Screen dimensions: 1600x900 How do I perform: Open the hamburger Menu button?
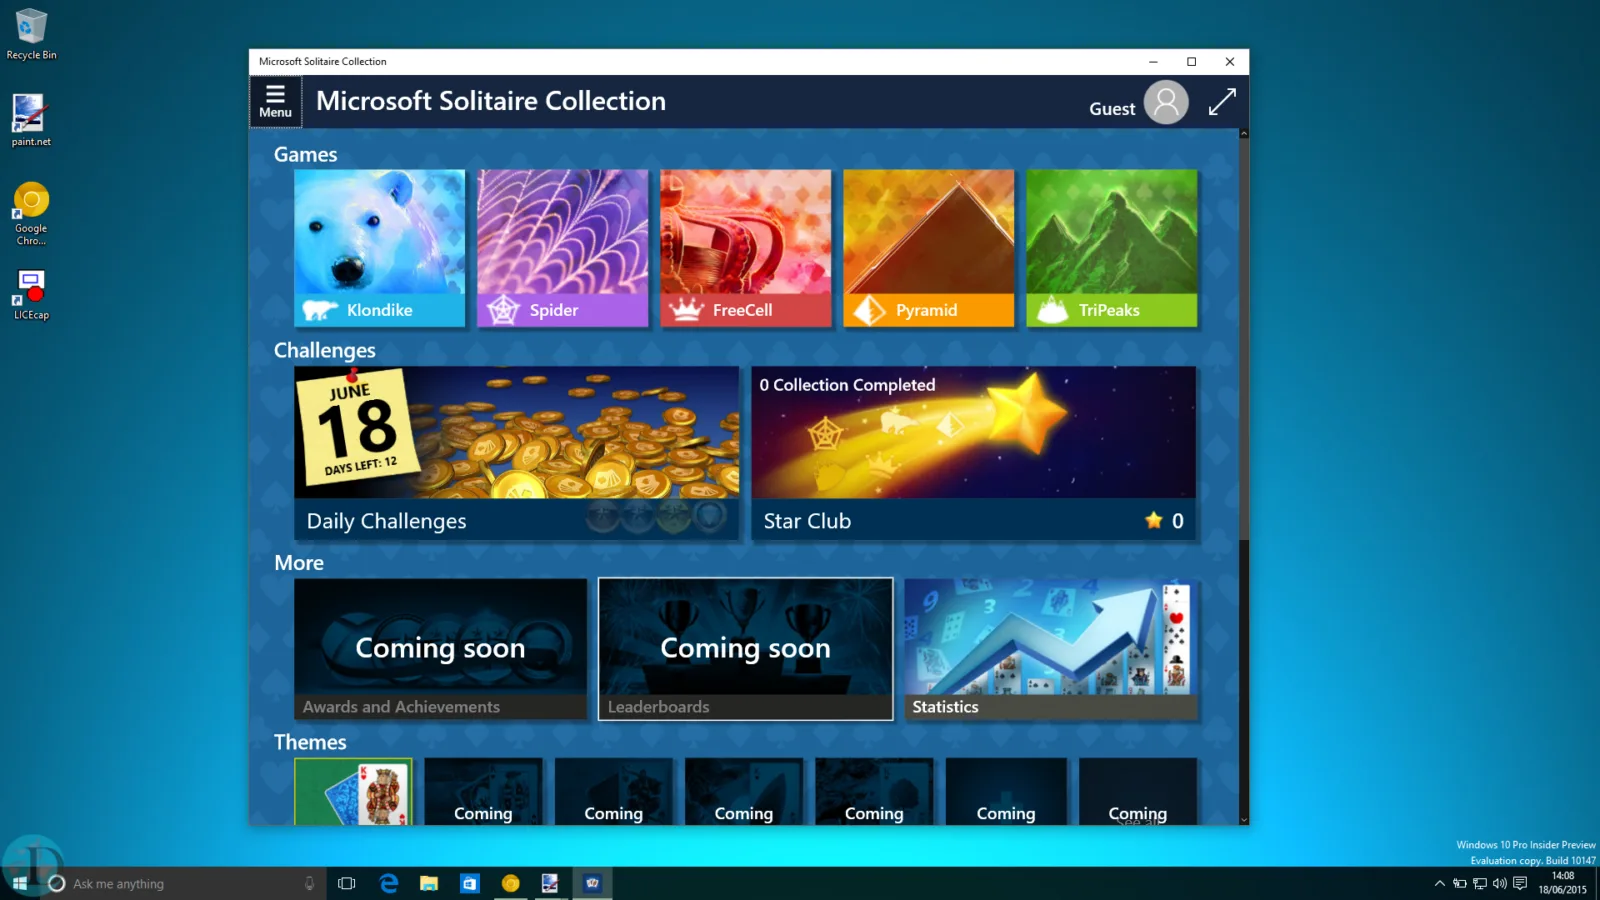275,101
